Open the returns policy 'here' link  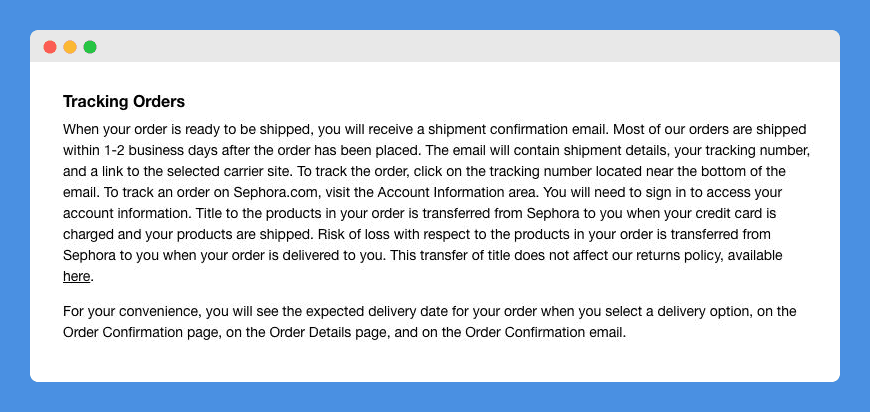tap(77, 276)
